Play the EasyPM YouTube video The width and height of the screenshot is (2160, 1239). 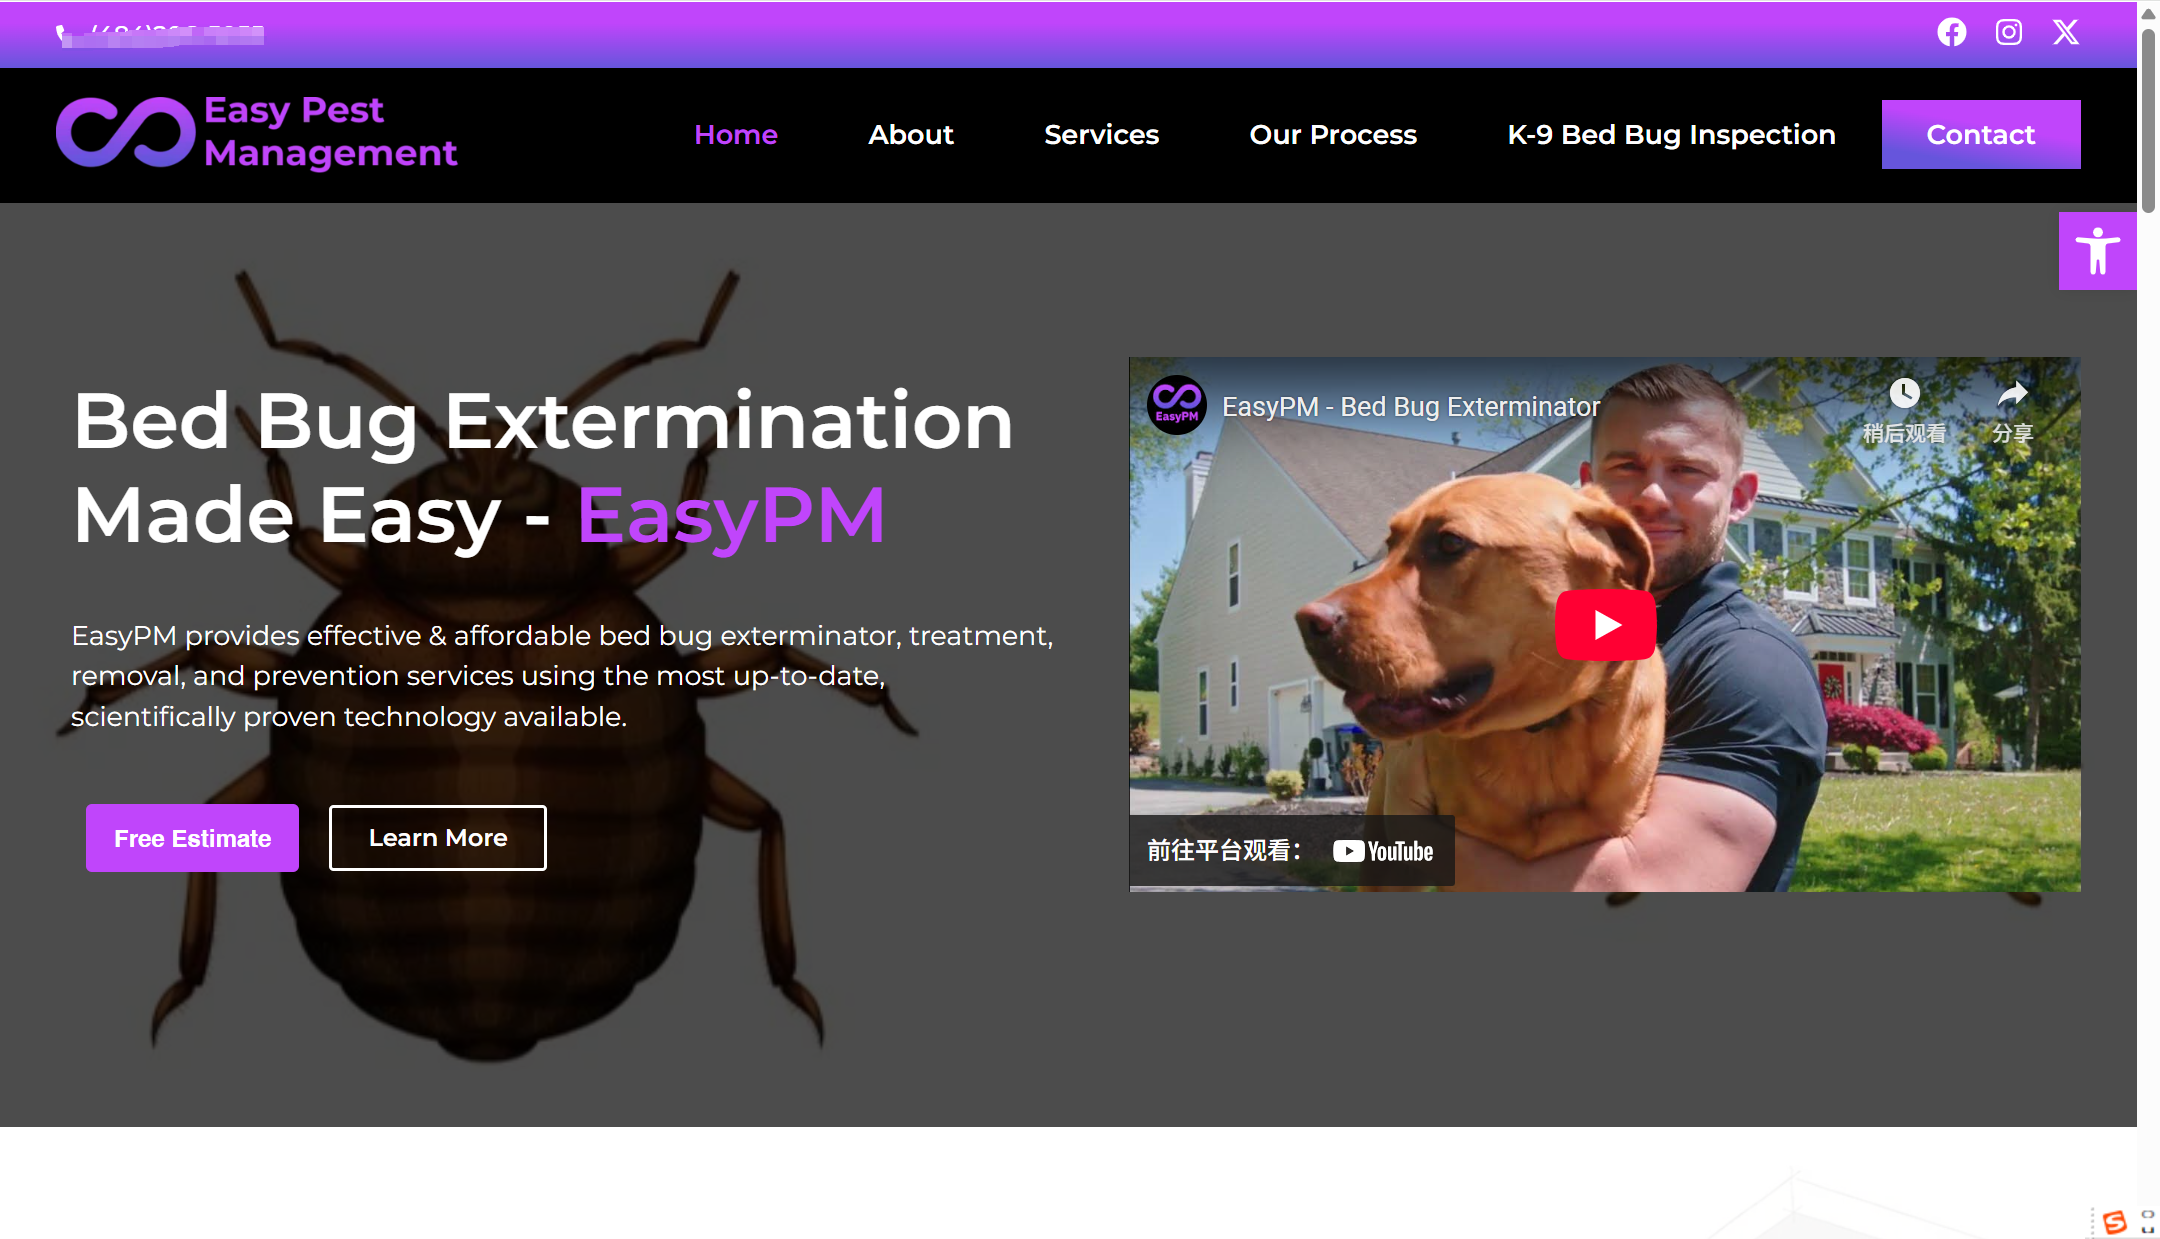click(1605, 625)
